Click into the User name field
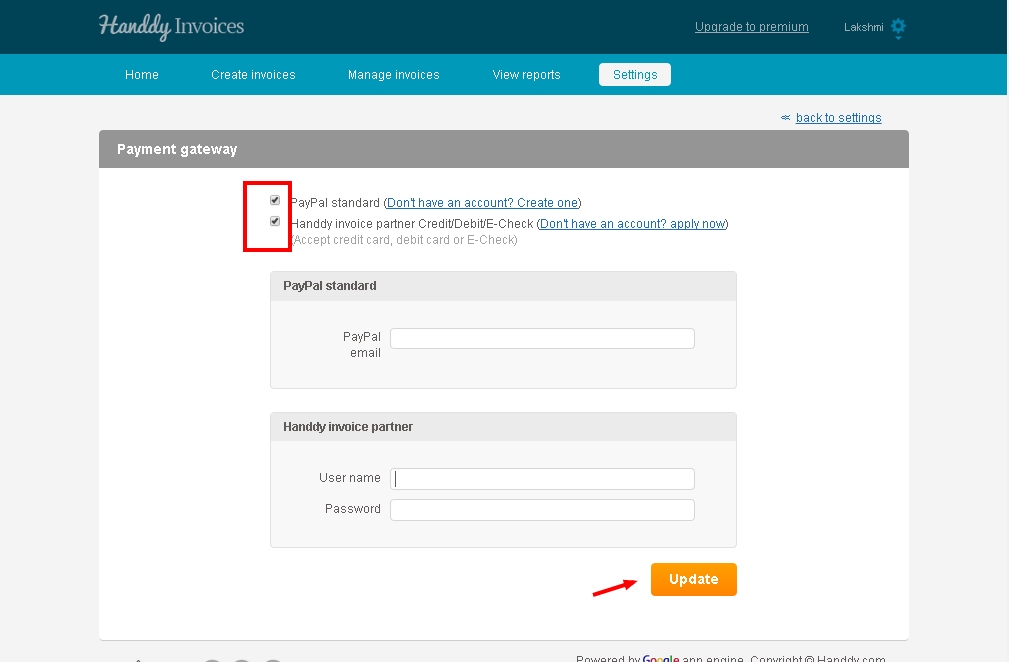The width and height of the screenshot is (1009, 662). [542, 479]
